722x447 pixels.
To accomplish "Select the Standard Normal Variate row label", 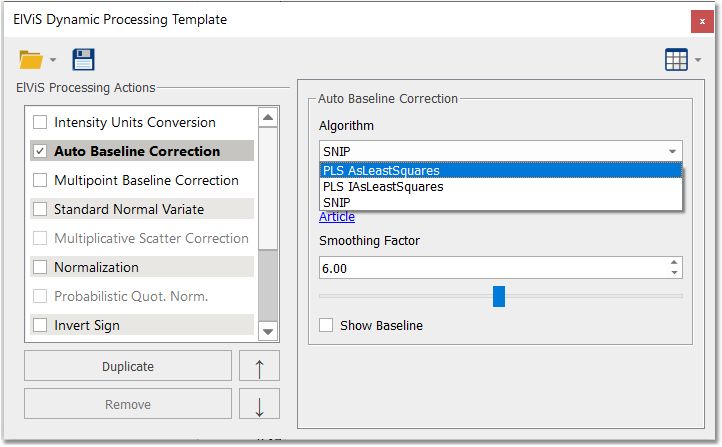I will (129, 209).
